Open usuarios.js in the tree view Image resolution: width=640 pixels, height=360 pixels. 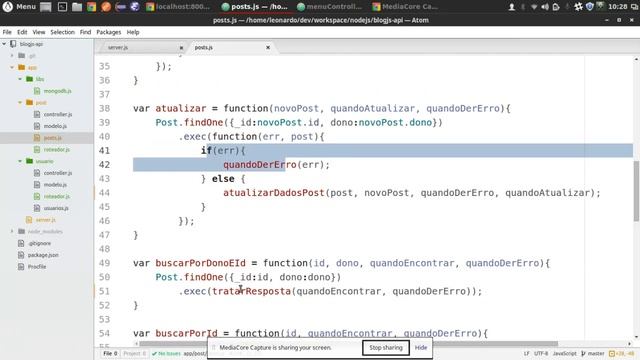click(56, 208)
